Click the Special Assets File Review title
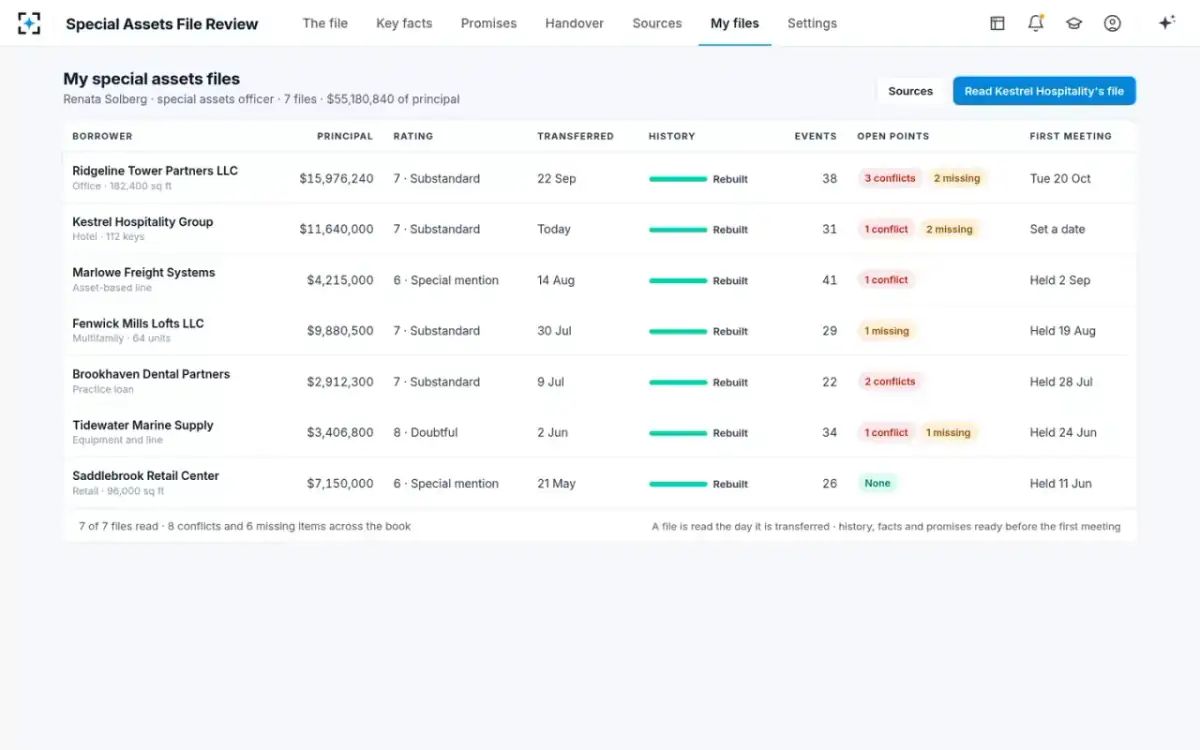The width and height of the screenshot is (1200, 750). click(162, 24)
